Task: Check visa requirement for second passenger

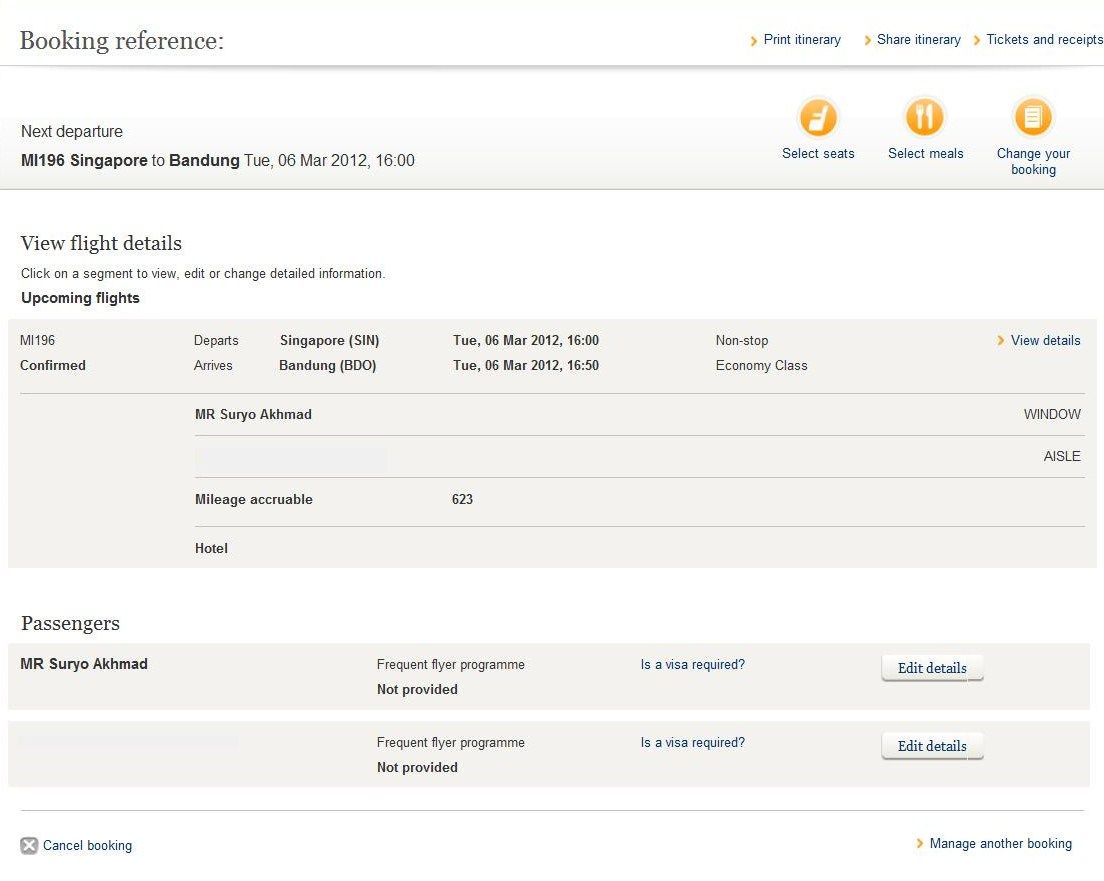Action: pyautogui.click(x=692, y=743)
